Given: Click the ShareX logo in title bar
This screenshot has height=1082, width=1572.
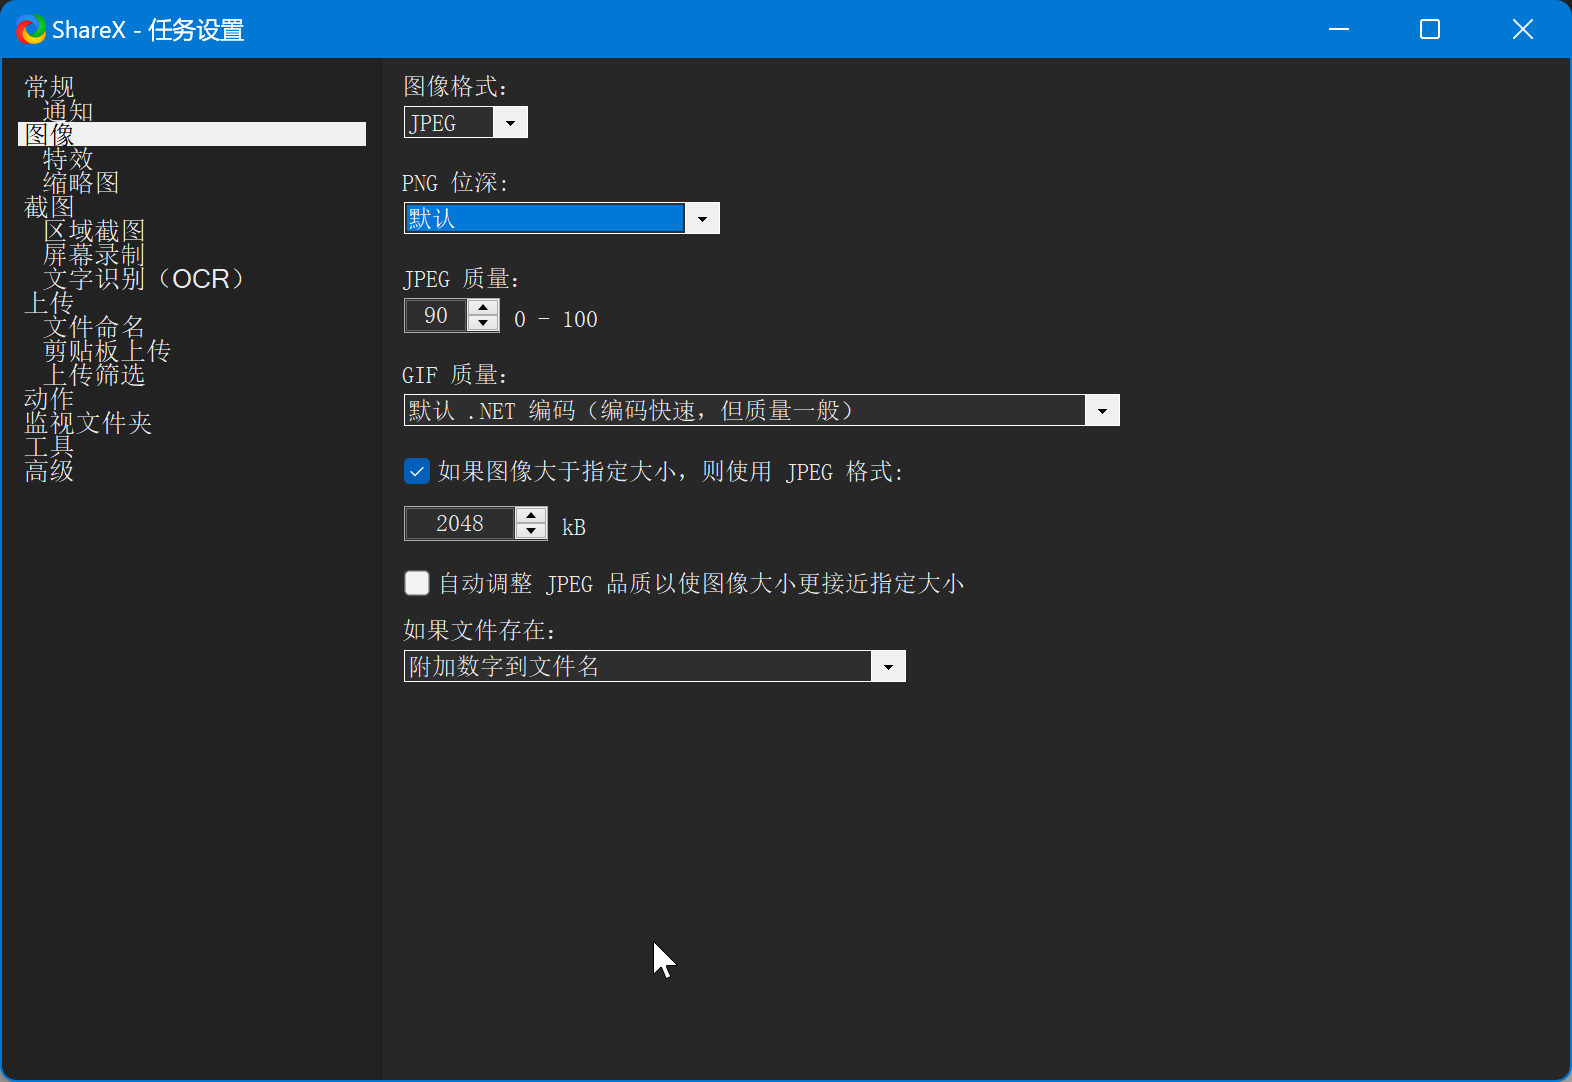Looking at the screenshot, I should click(x=31, y=30).
